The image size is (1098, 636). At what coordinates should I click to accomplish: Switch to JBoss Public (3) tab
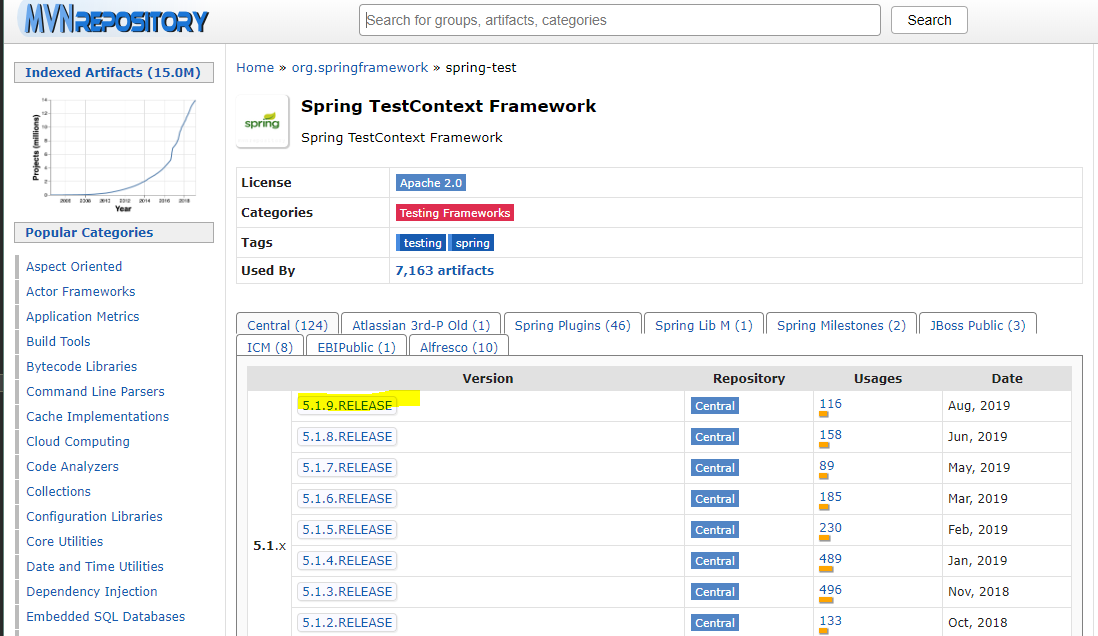tap(978, 325)
